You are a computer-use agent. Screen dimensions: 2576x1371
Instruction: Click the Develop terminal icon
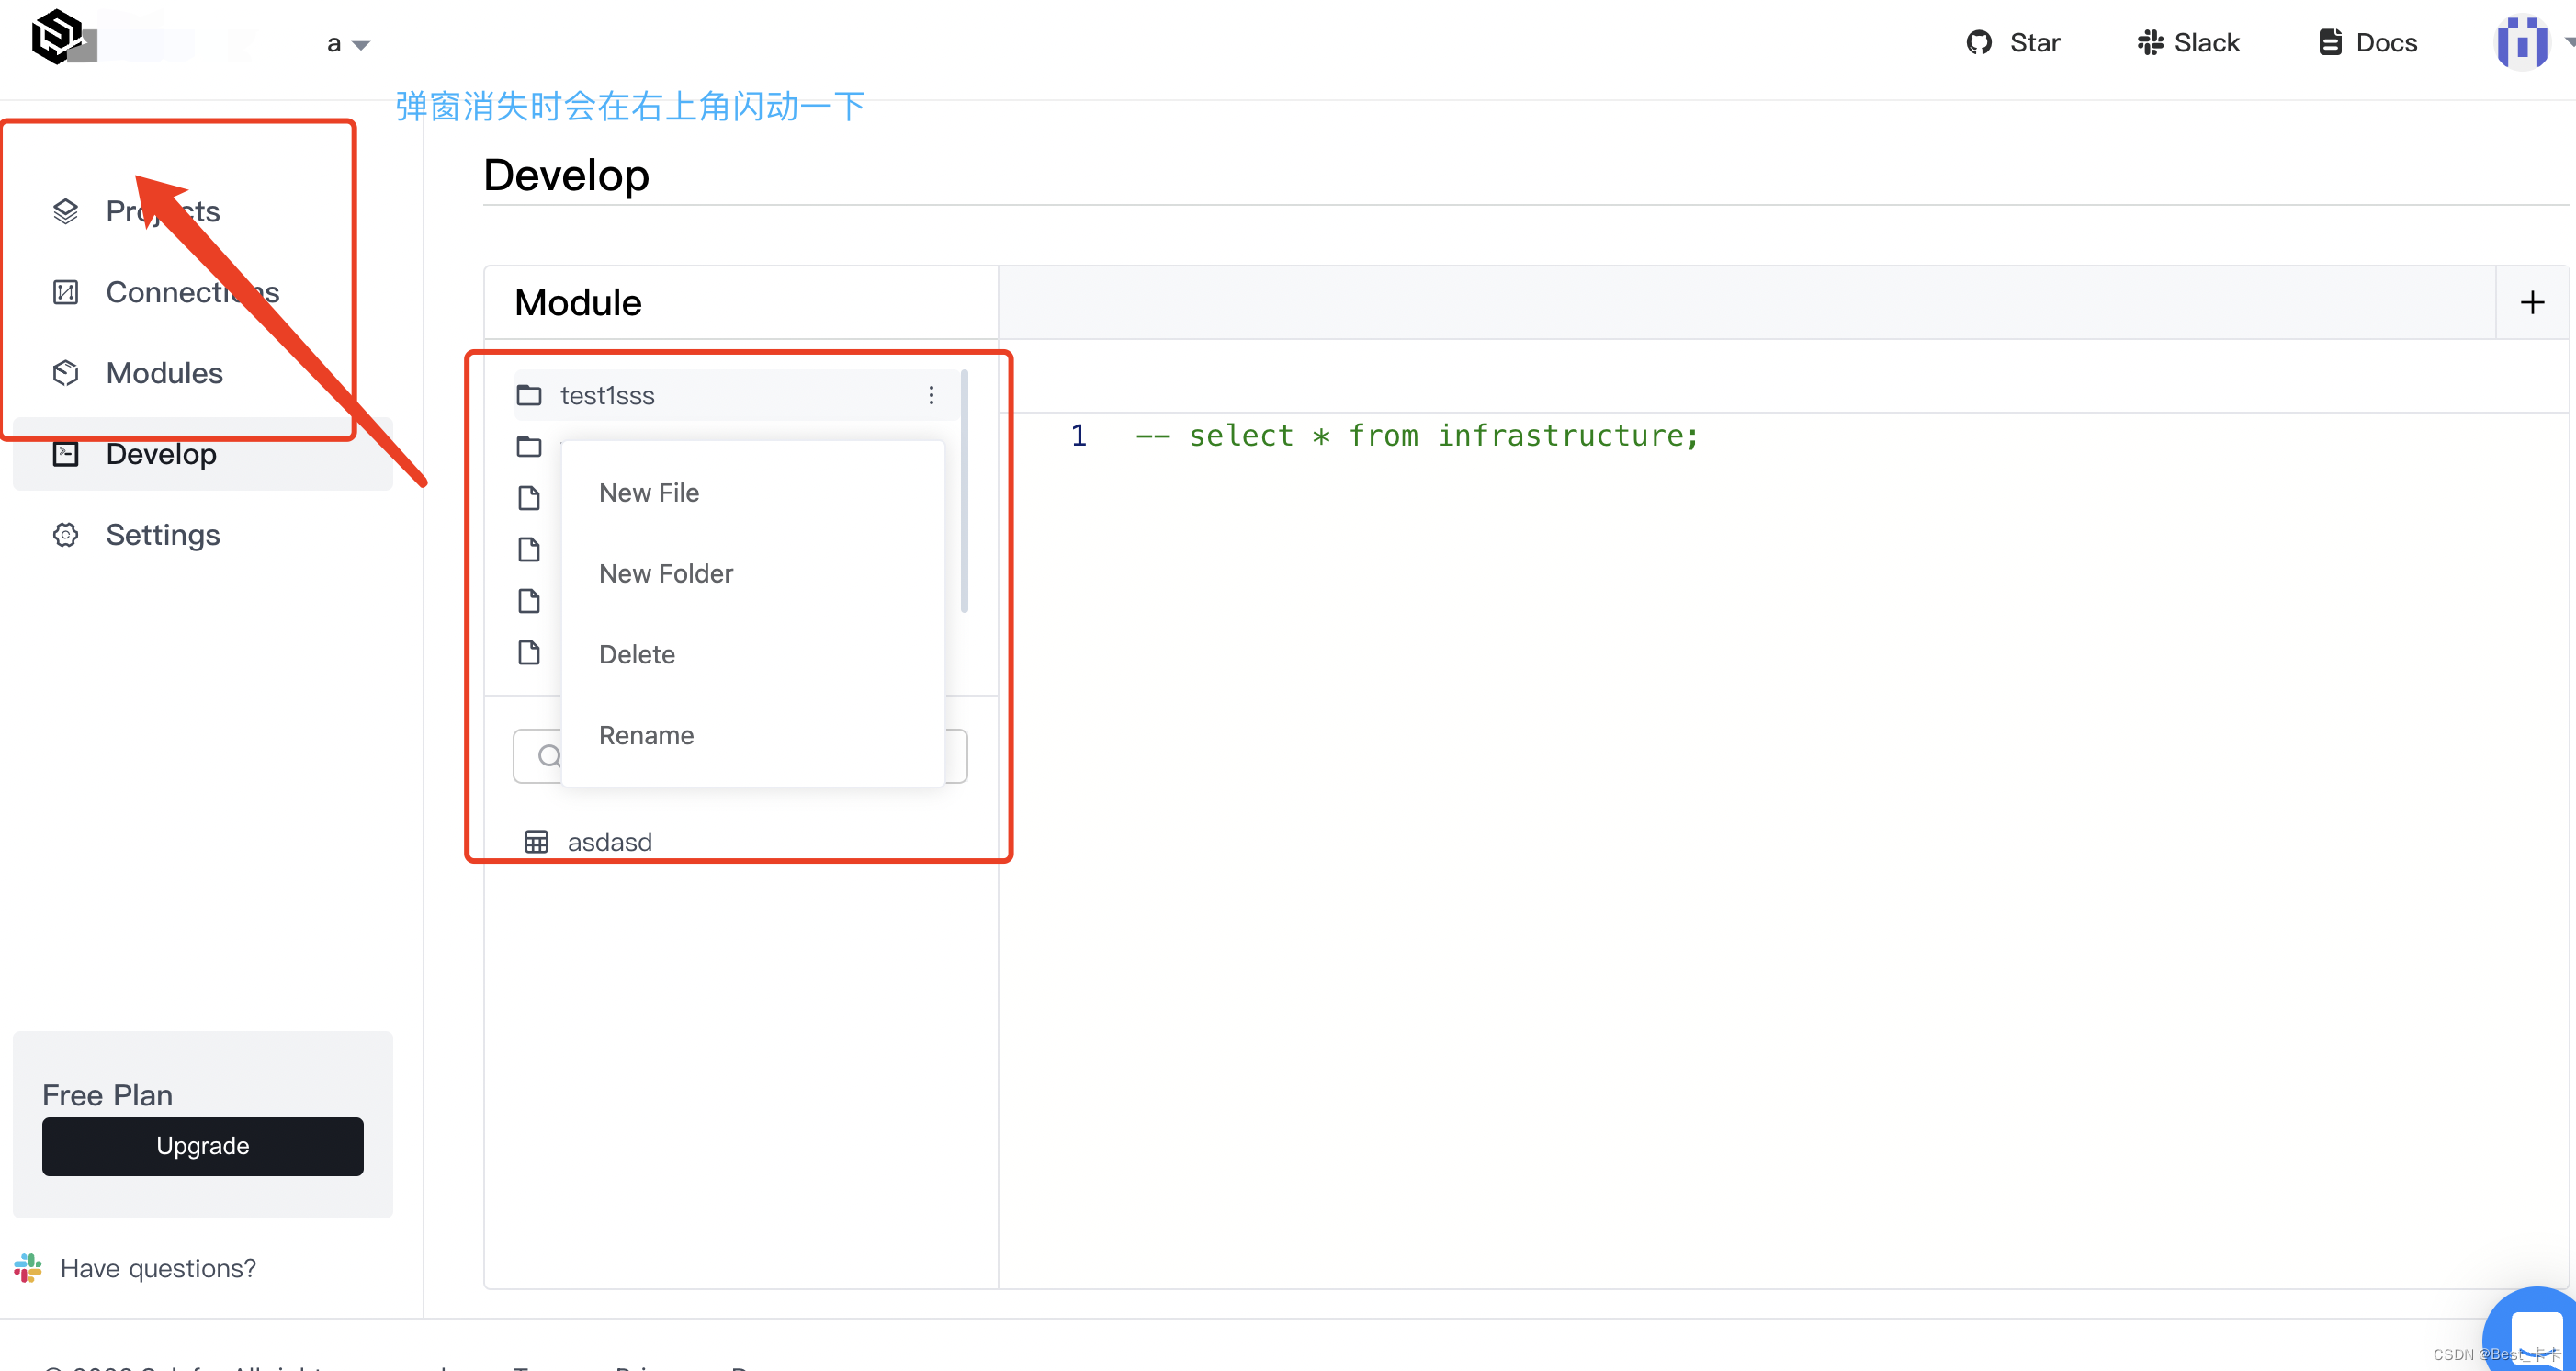pos(65,454)
